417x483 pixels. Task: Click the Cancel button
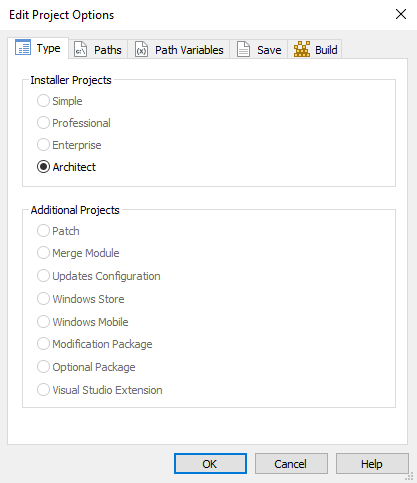click(x=291, y=463)
